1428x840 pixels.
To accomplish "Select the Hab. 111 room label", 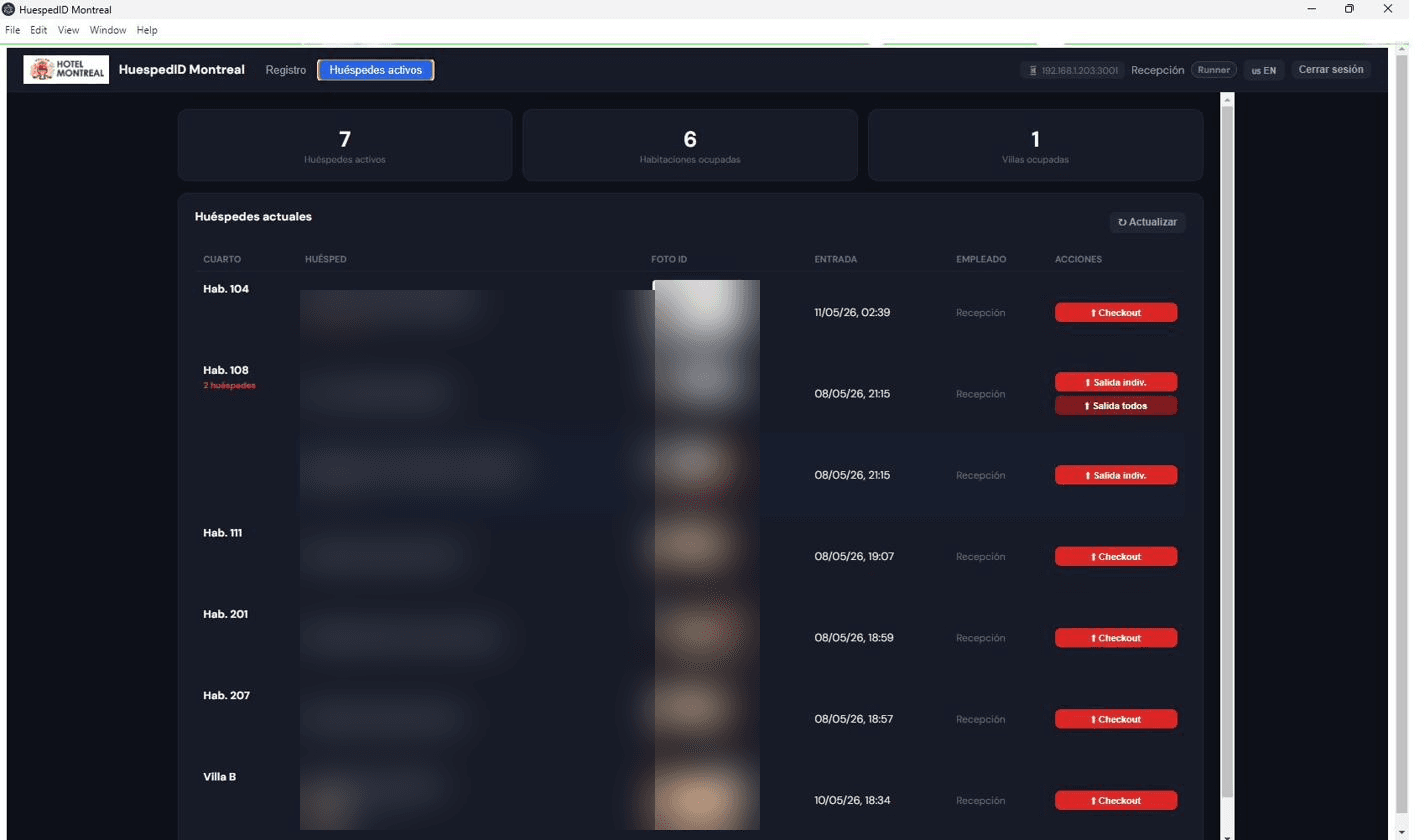I will pyautogui.click(x=222, y=533).
